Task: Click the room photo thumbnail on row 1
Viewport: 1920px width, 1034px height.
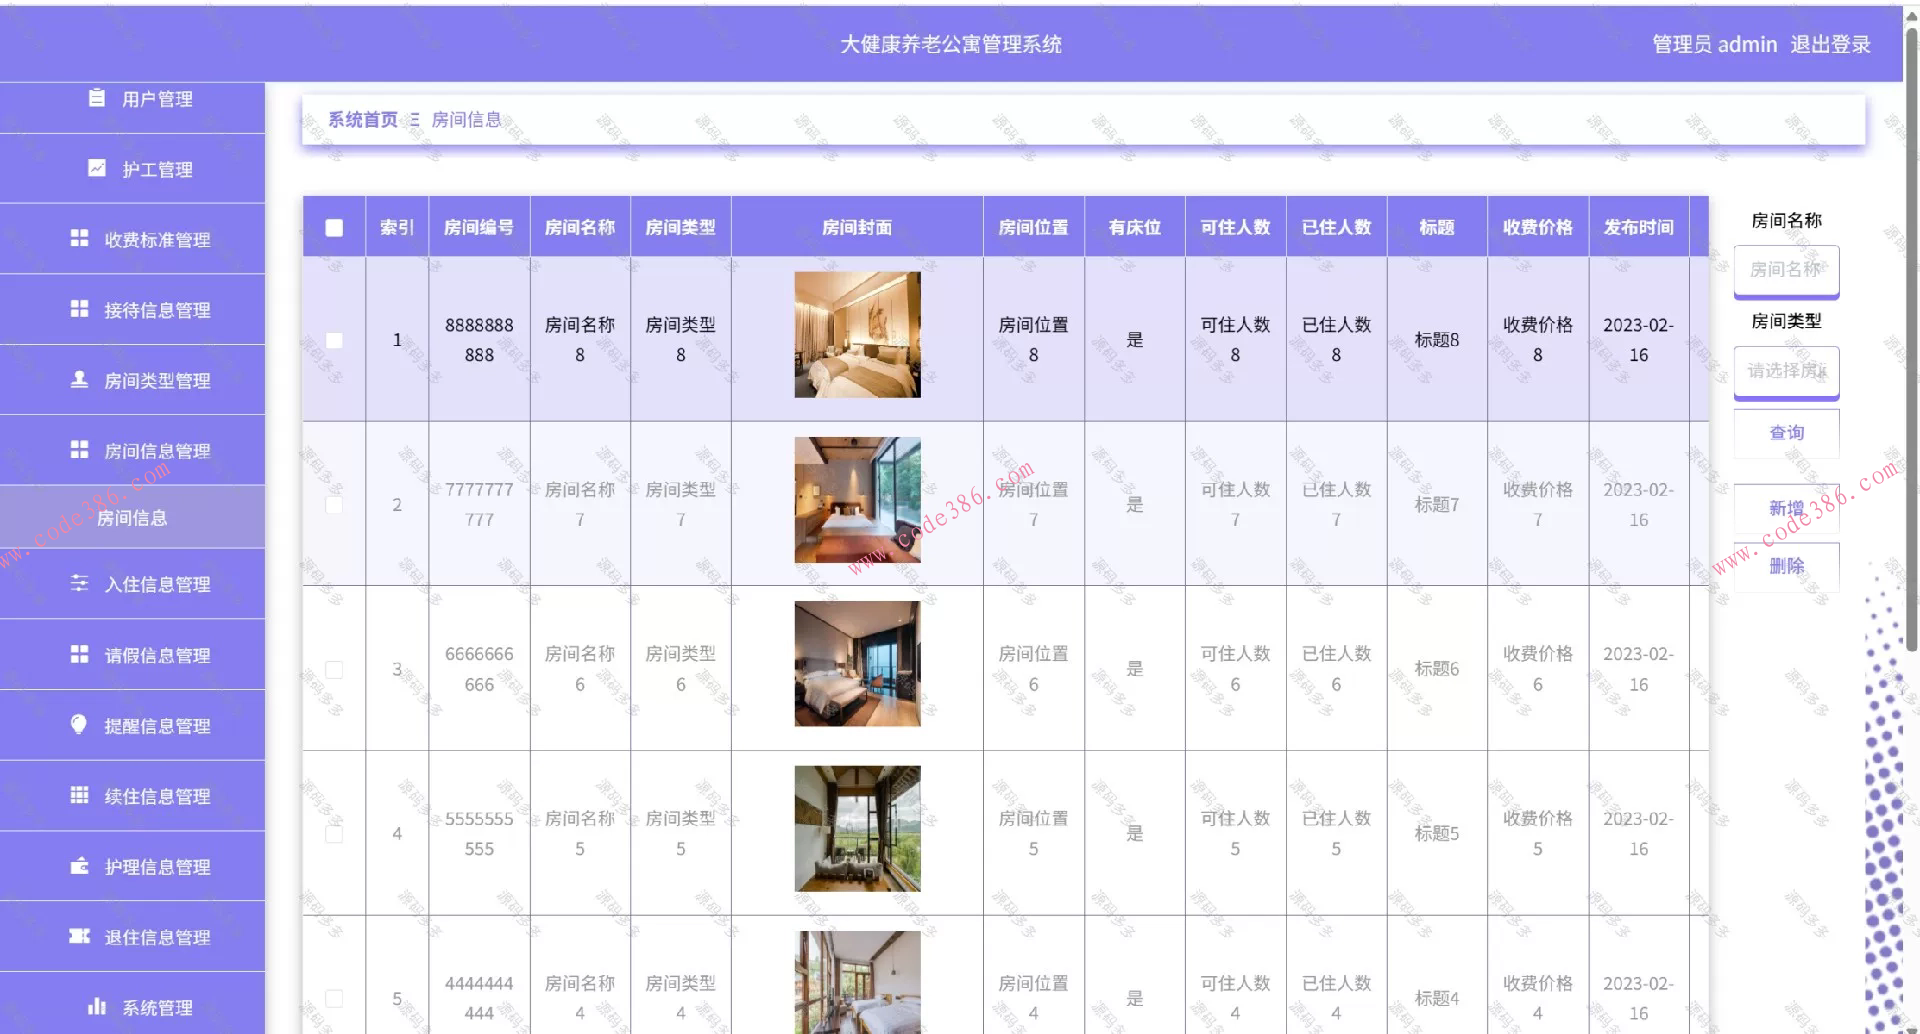Action: click(857, 334)
